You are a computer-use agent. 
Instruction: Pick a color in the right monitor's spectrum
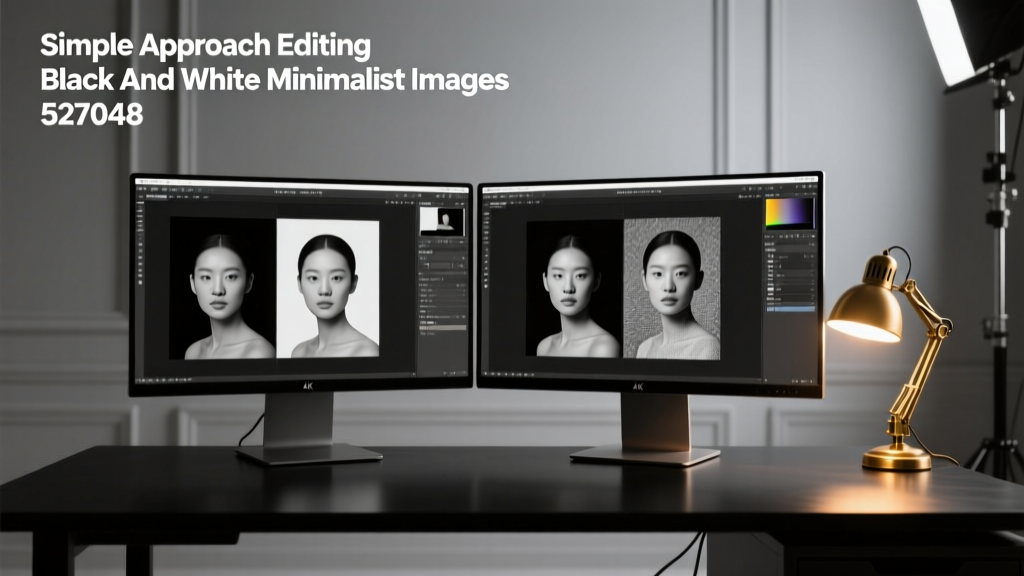(790, 213)
